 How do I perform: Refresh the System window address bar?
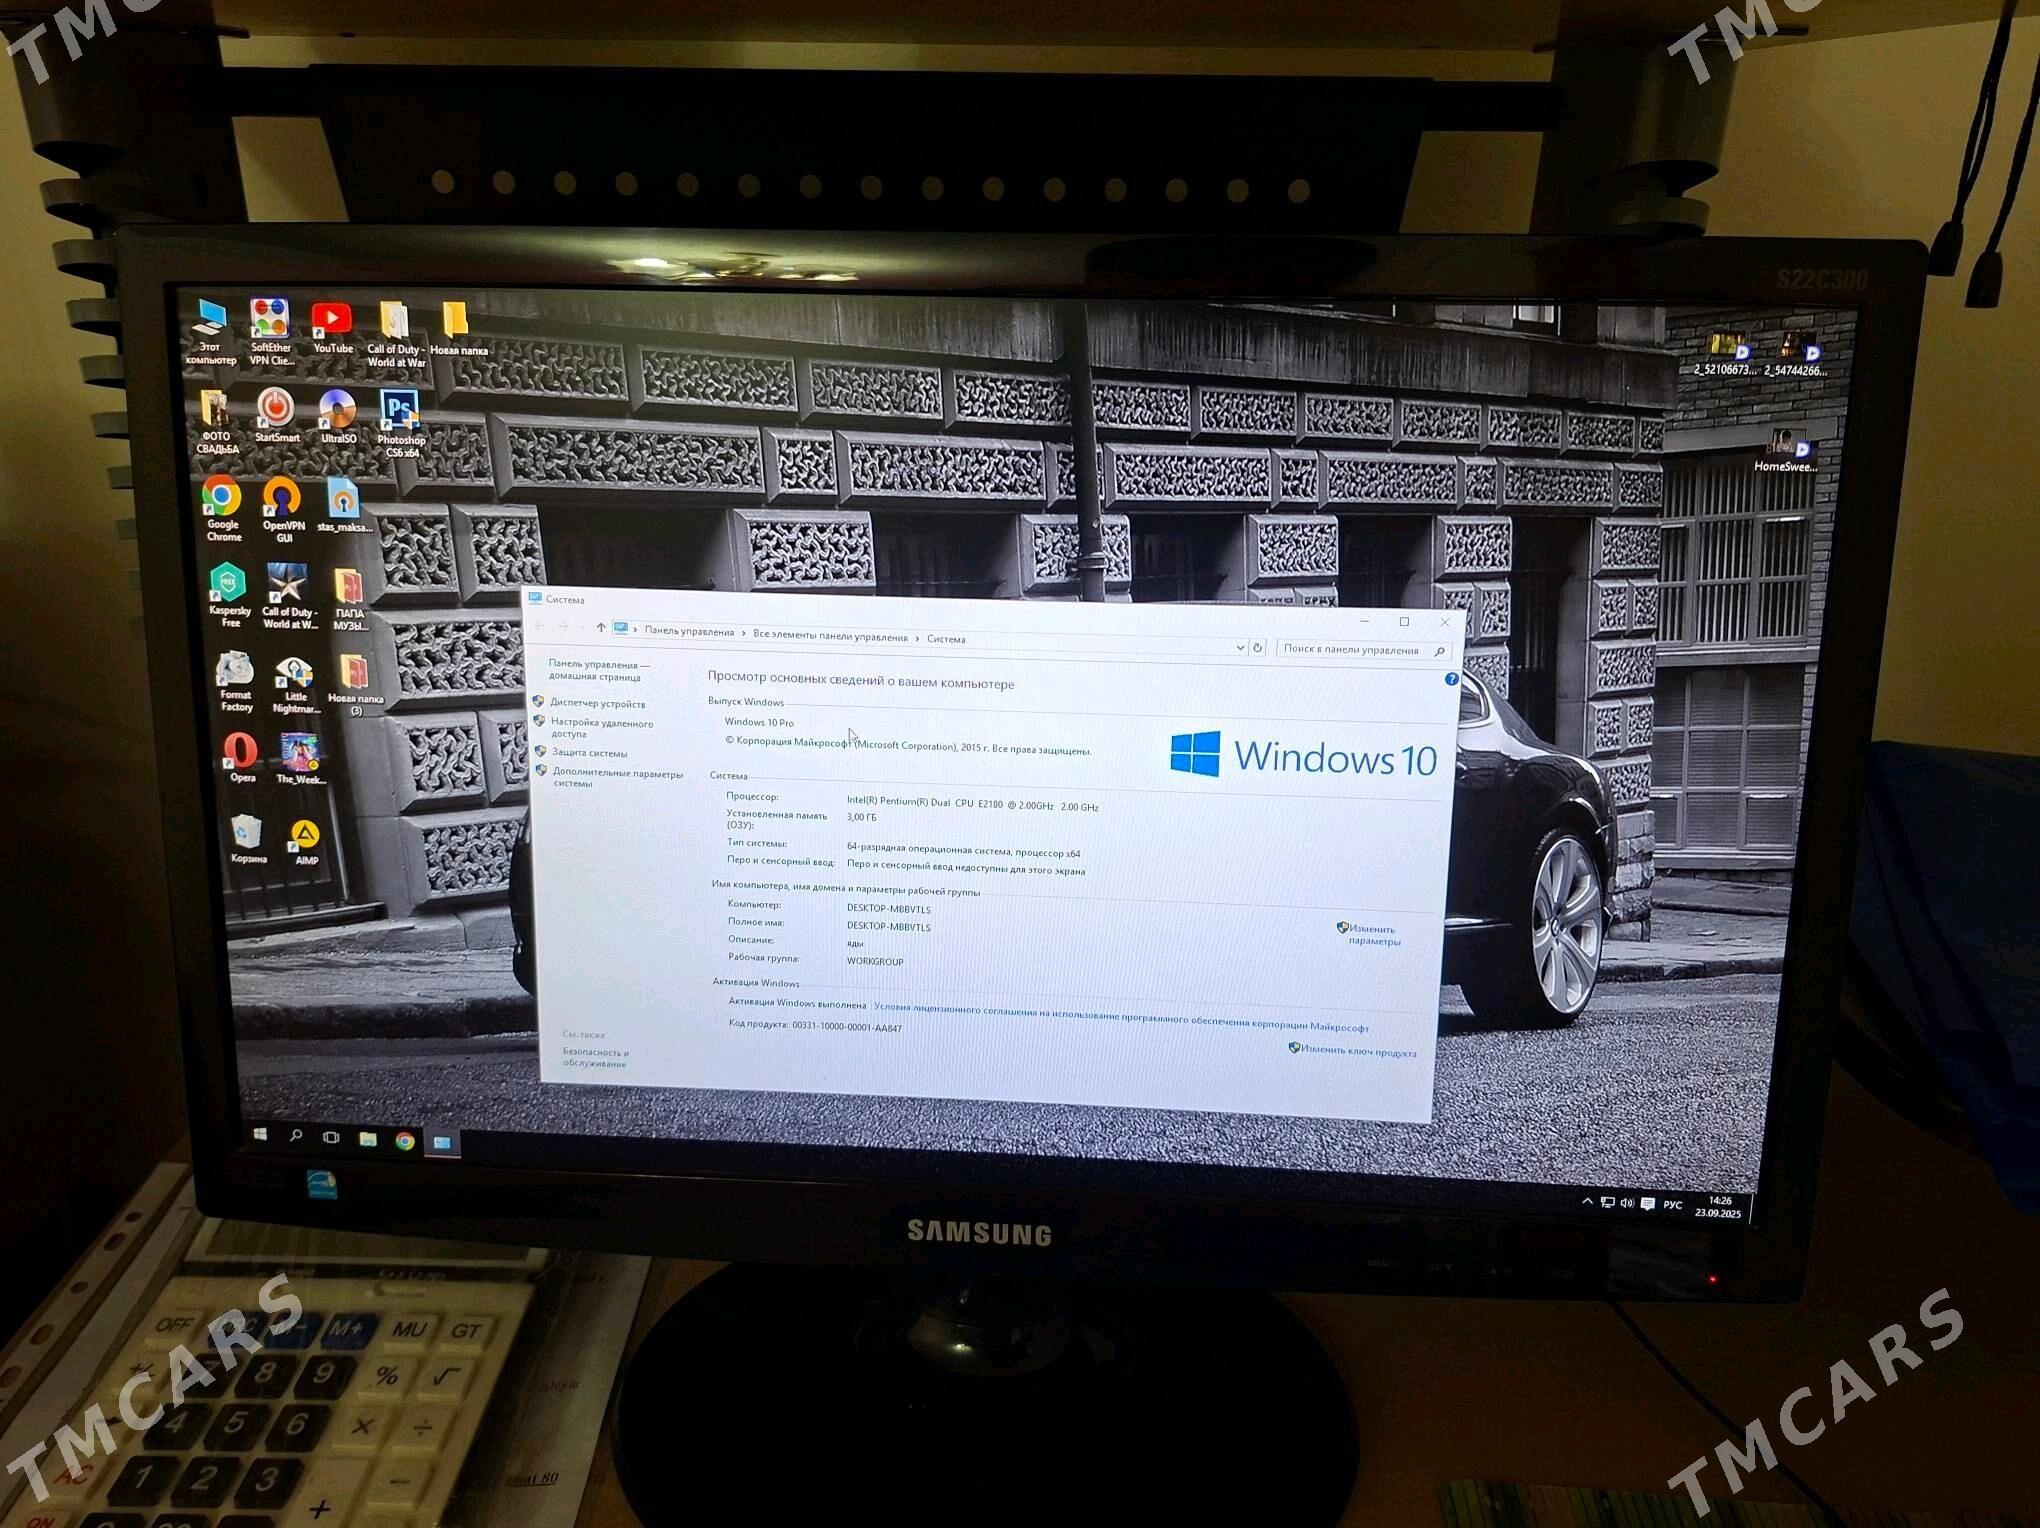click(1258, 647)
